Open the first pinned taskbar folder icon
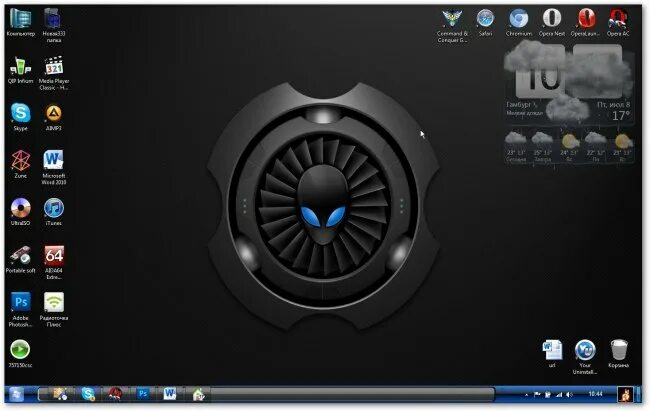The image size is (650, 411). point(60,394)
